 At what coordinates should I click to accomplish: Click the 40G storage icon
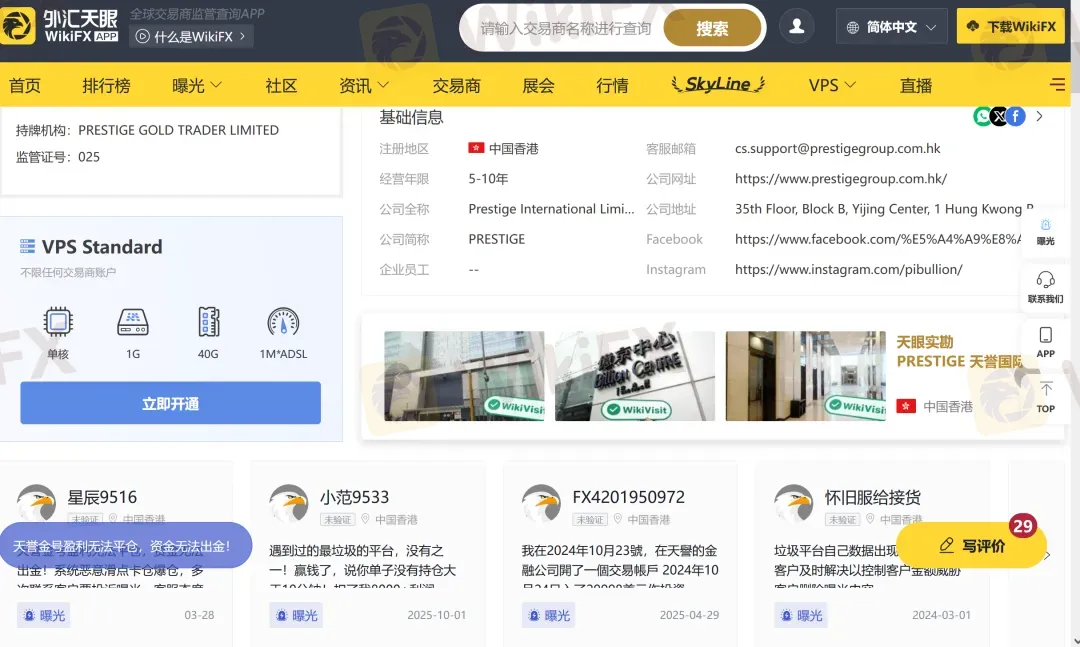(209, 322)
